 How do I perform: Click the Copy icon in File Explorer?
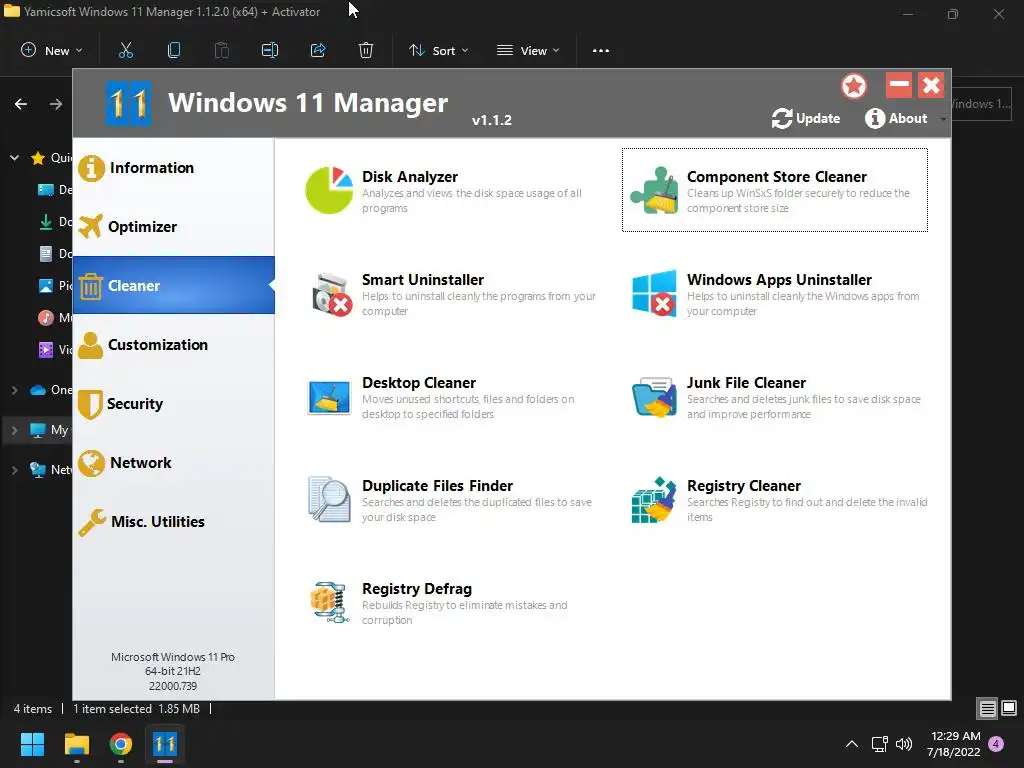pyautogui.click(x=174, y=50)
